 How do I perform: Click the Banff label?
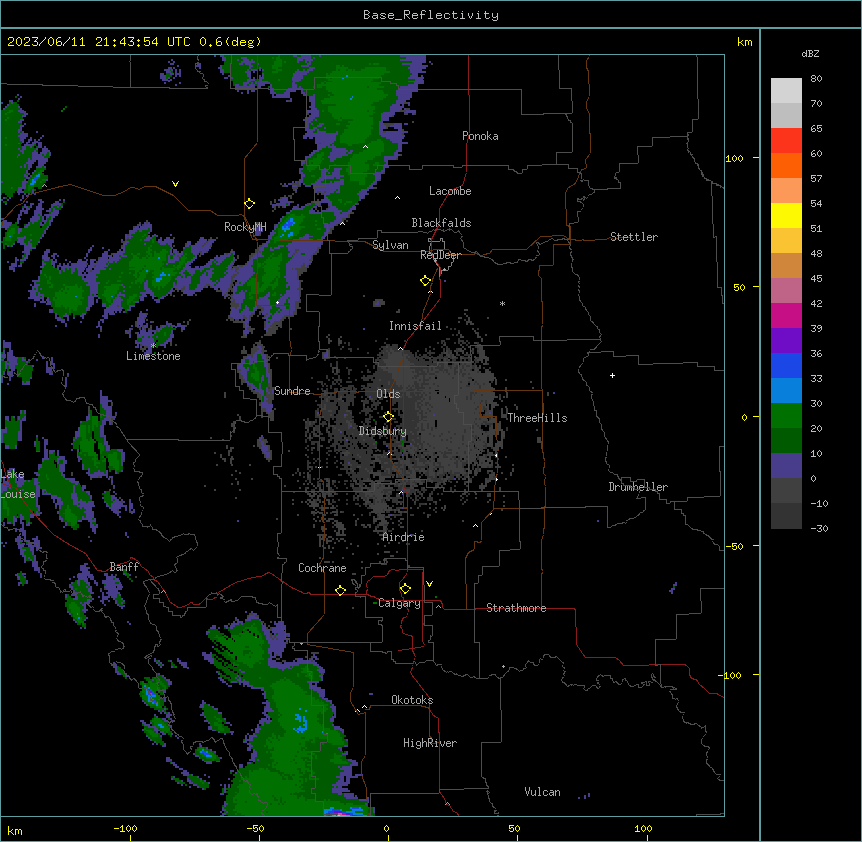click(x=124, y=567)
